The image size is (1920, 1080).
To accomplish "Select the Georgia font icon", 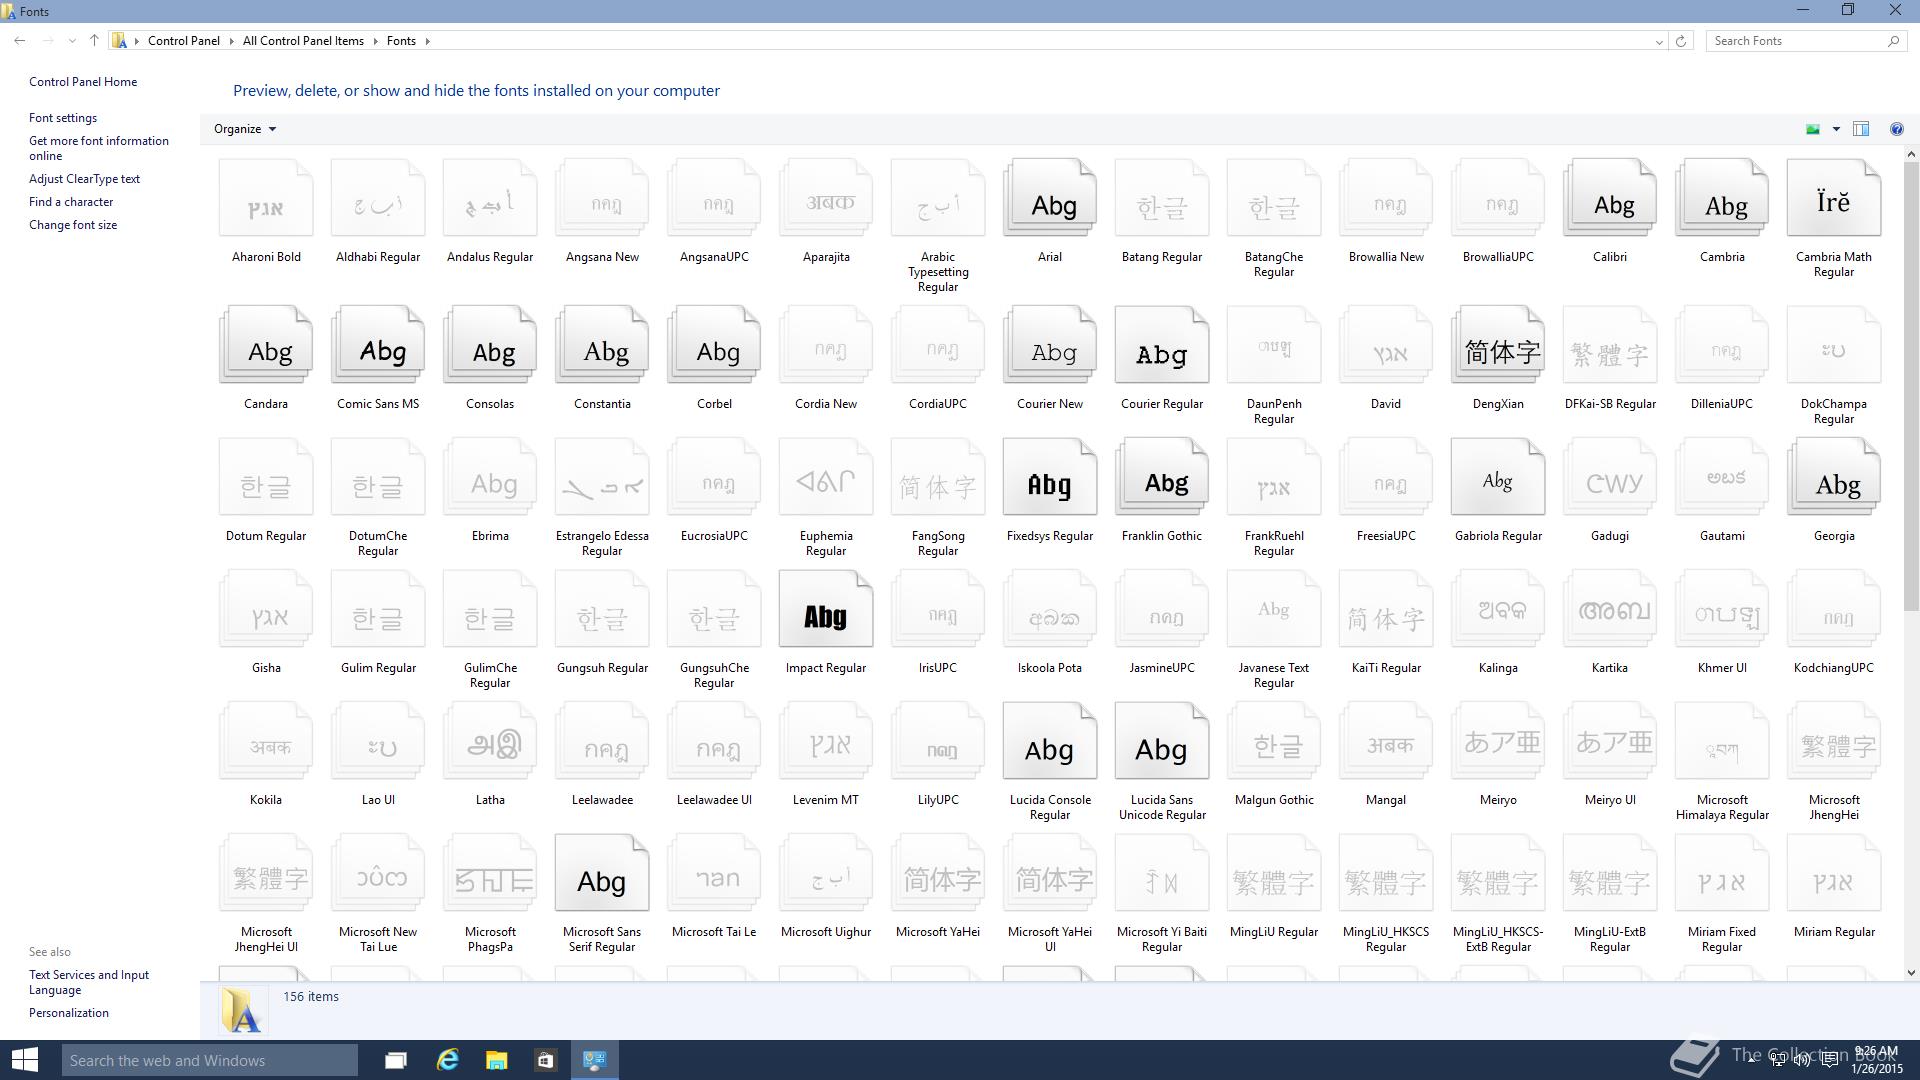I will pos(1834,477).
